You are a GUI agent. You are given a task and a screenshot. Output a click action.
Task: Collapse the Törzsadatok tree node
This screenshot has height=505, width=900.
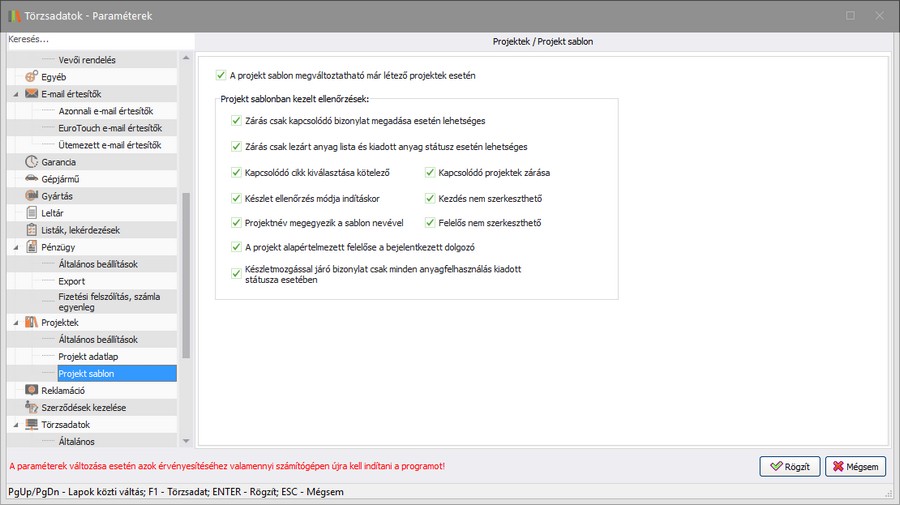click(16, 424)
